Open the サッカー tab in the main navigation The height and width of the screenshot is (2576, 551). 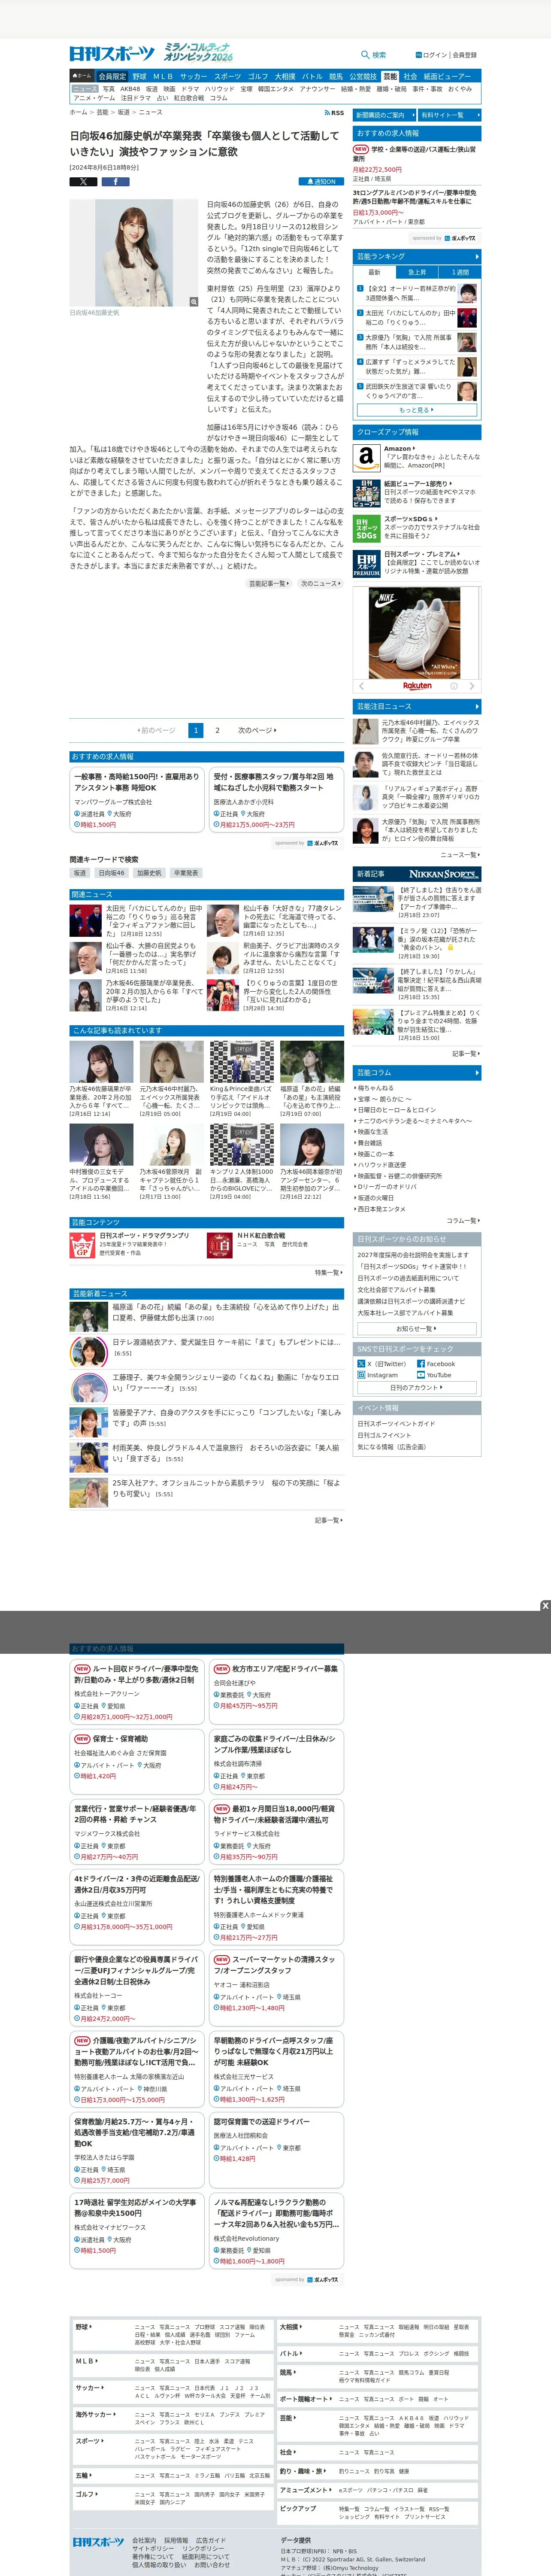pos(193,76)
